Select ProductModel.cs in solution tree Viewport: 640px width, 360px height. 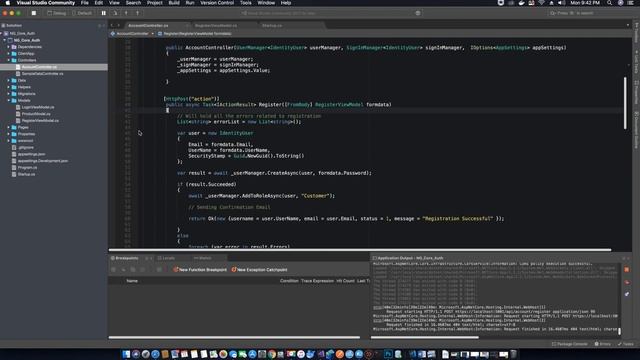(x=36, y=114)
